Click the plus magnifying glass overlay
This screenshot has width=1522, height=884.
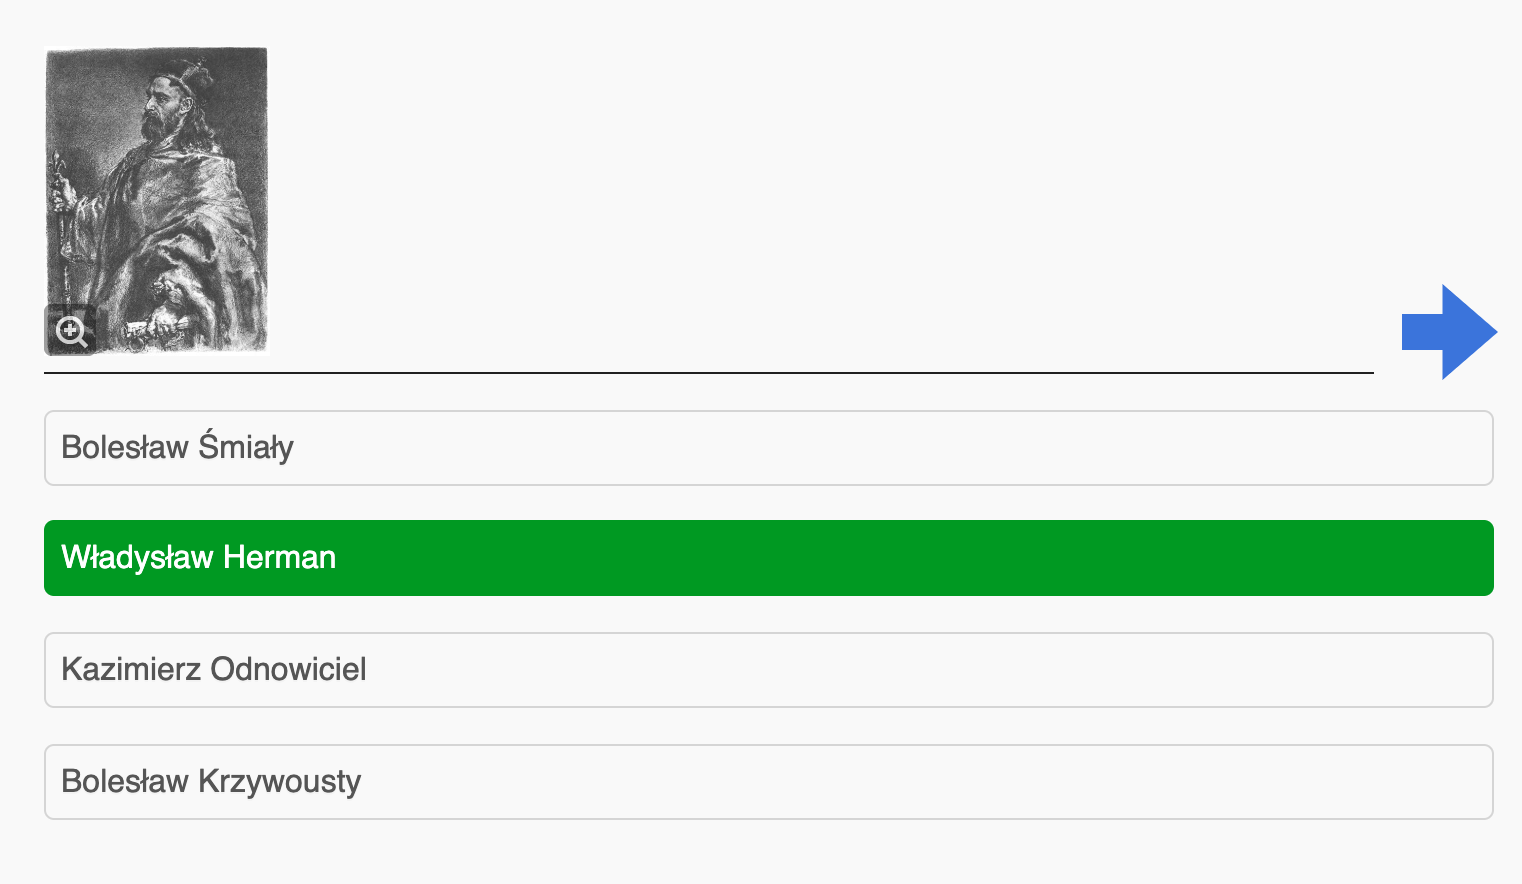(71, 330)
